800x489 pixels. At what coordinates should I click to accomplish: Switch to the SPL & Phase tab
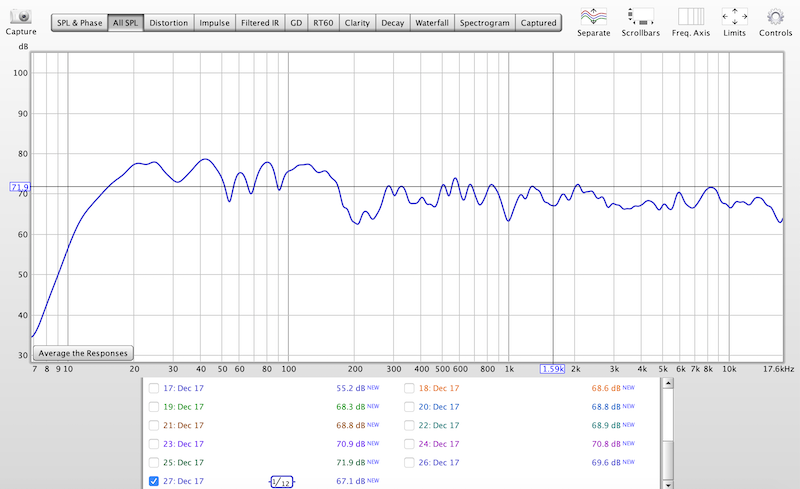(x=80, y=23)
